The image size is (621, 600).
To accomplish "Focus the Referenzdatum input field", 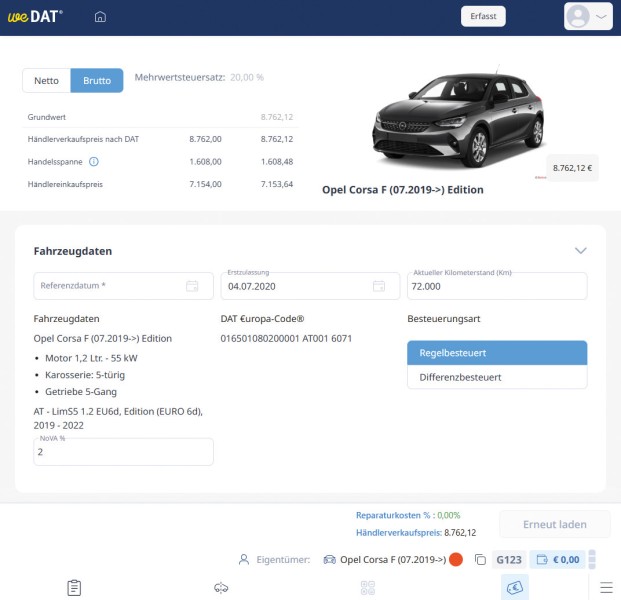I will click(123, 286).
